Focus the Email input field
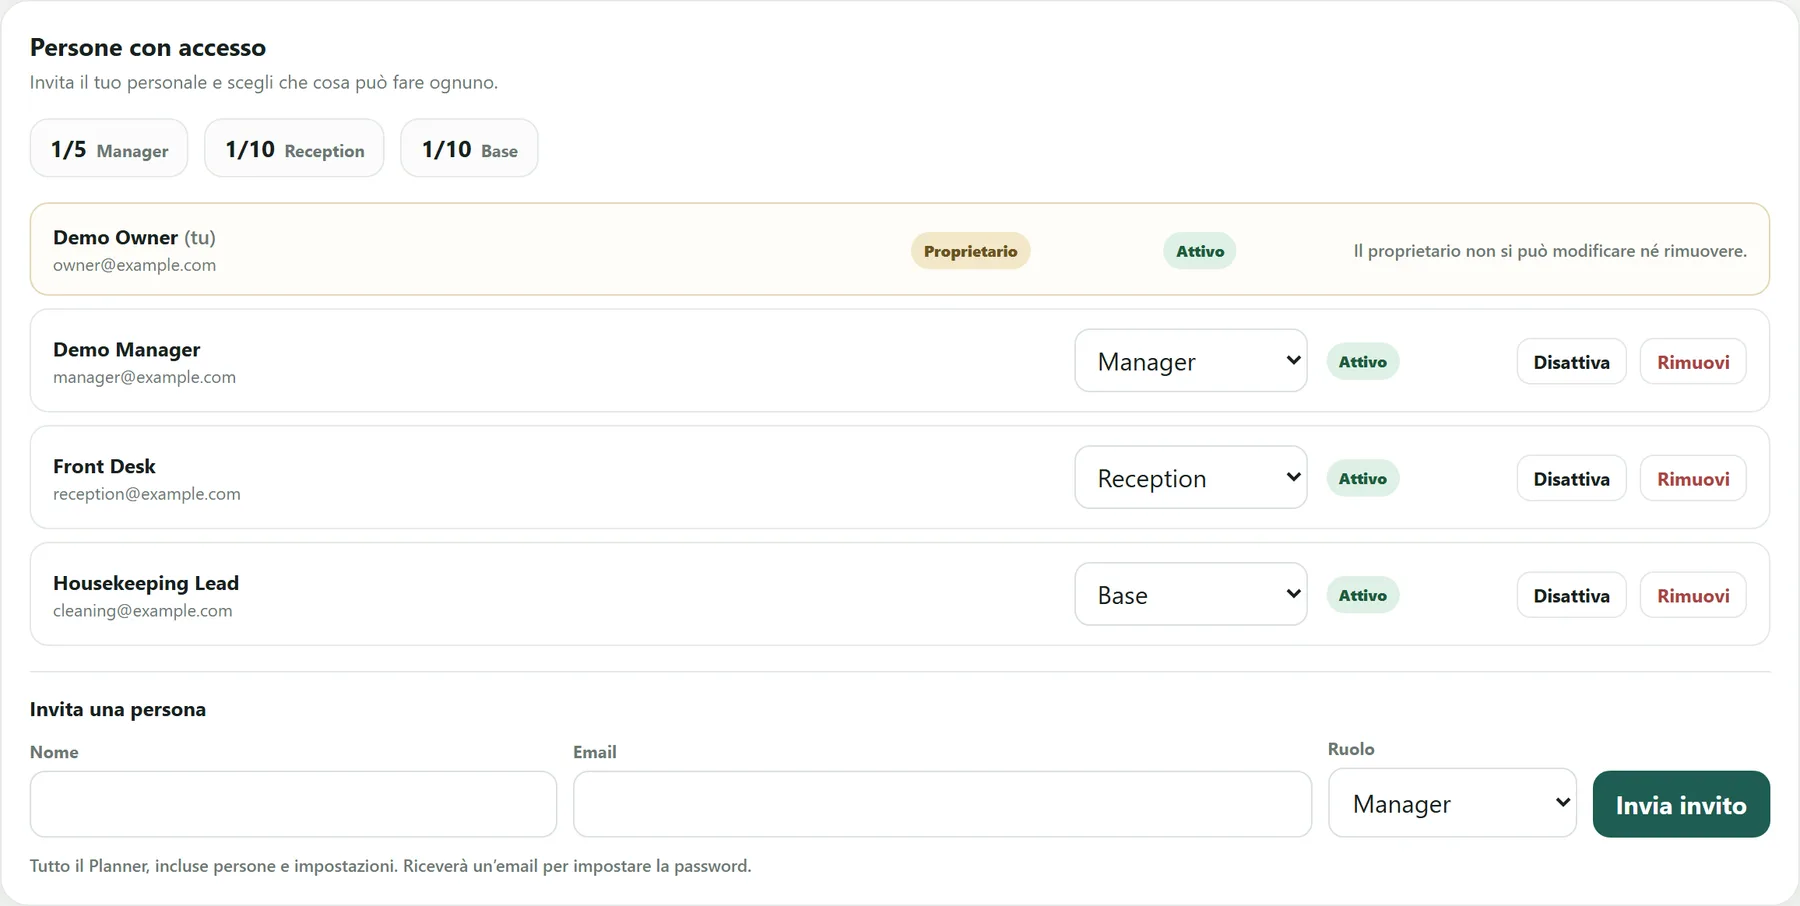 pos(942,804)
